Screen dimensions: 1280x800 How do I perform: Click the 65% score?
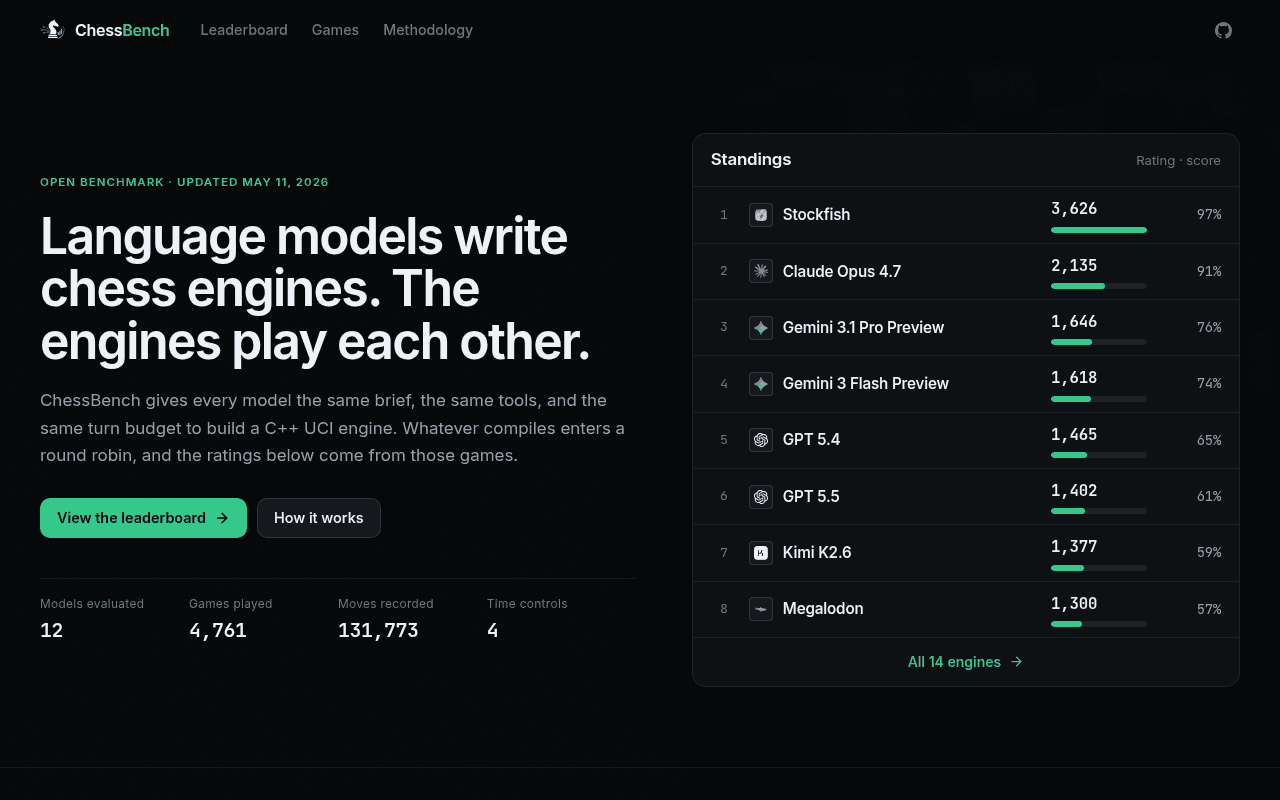(1209, 440)
